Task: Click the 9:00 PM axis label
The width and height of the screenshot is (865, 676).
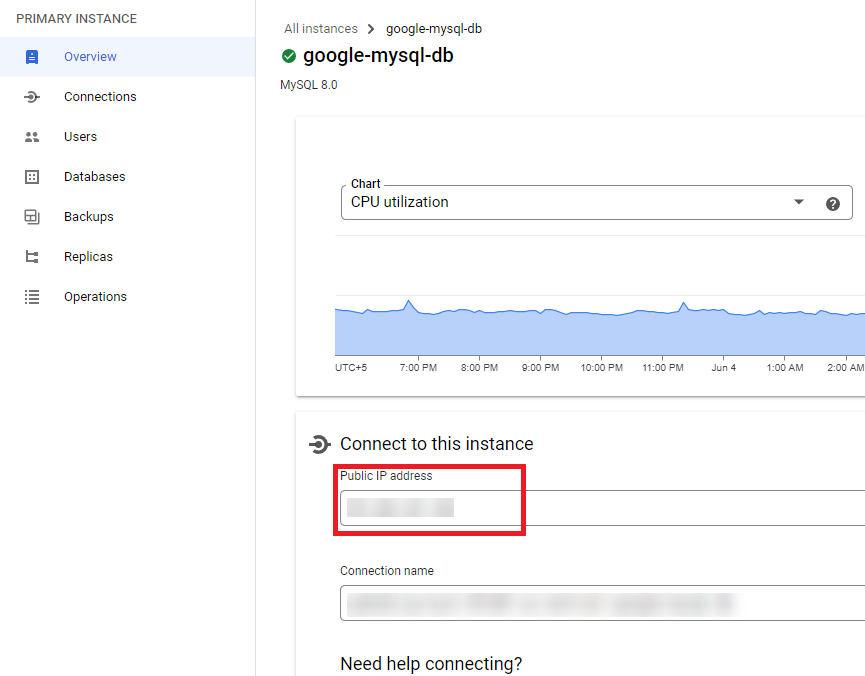Action: pyautogui.click(x=541, y=368)
